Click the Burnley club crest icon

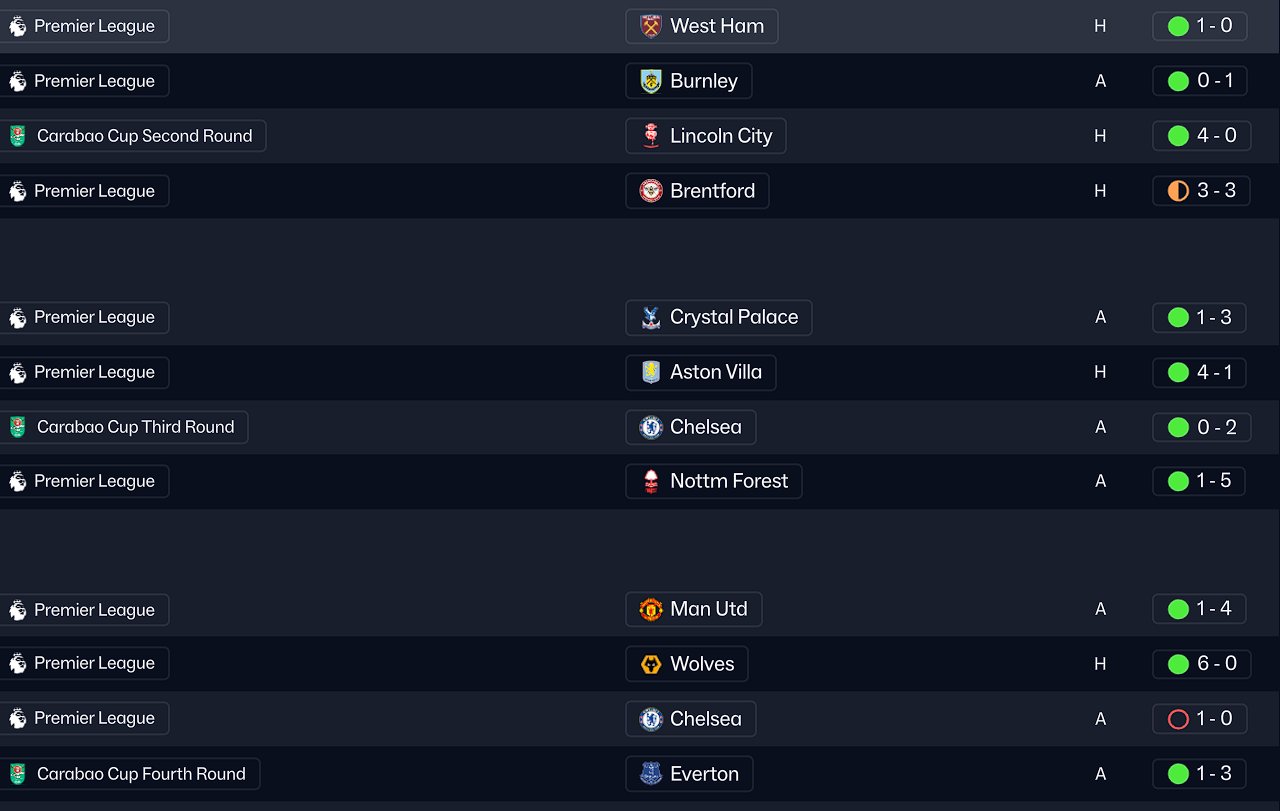(x=651, y=81)
